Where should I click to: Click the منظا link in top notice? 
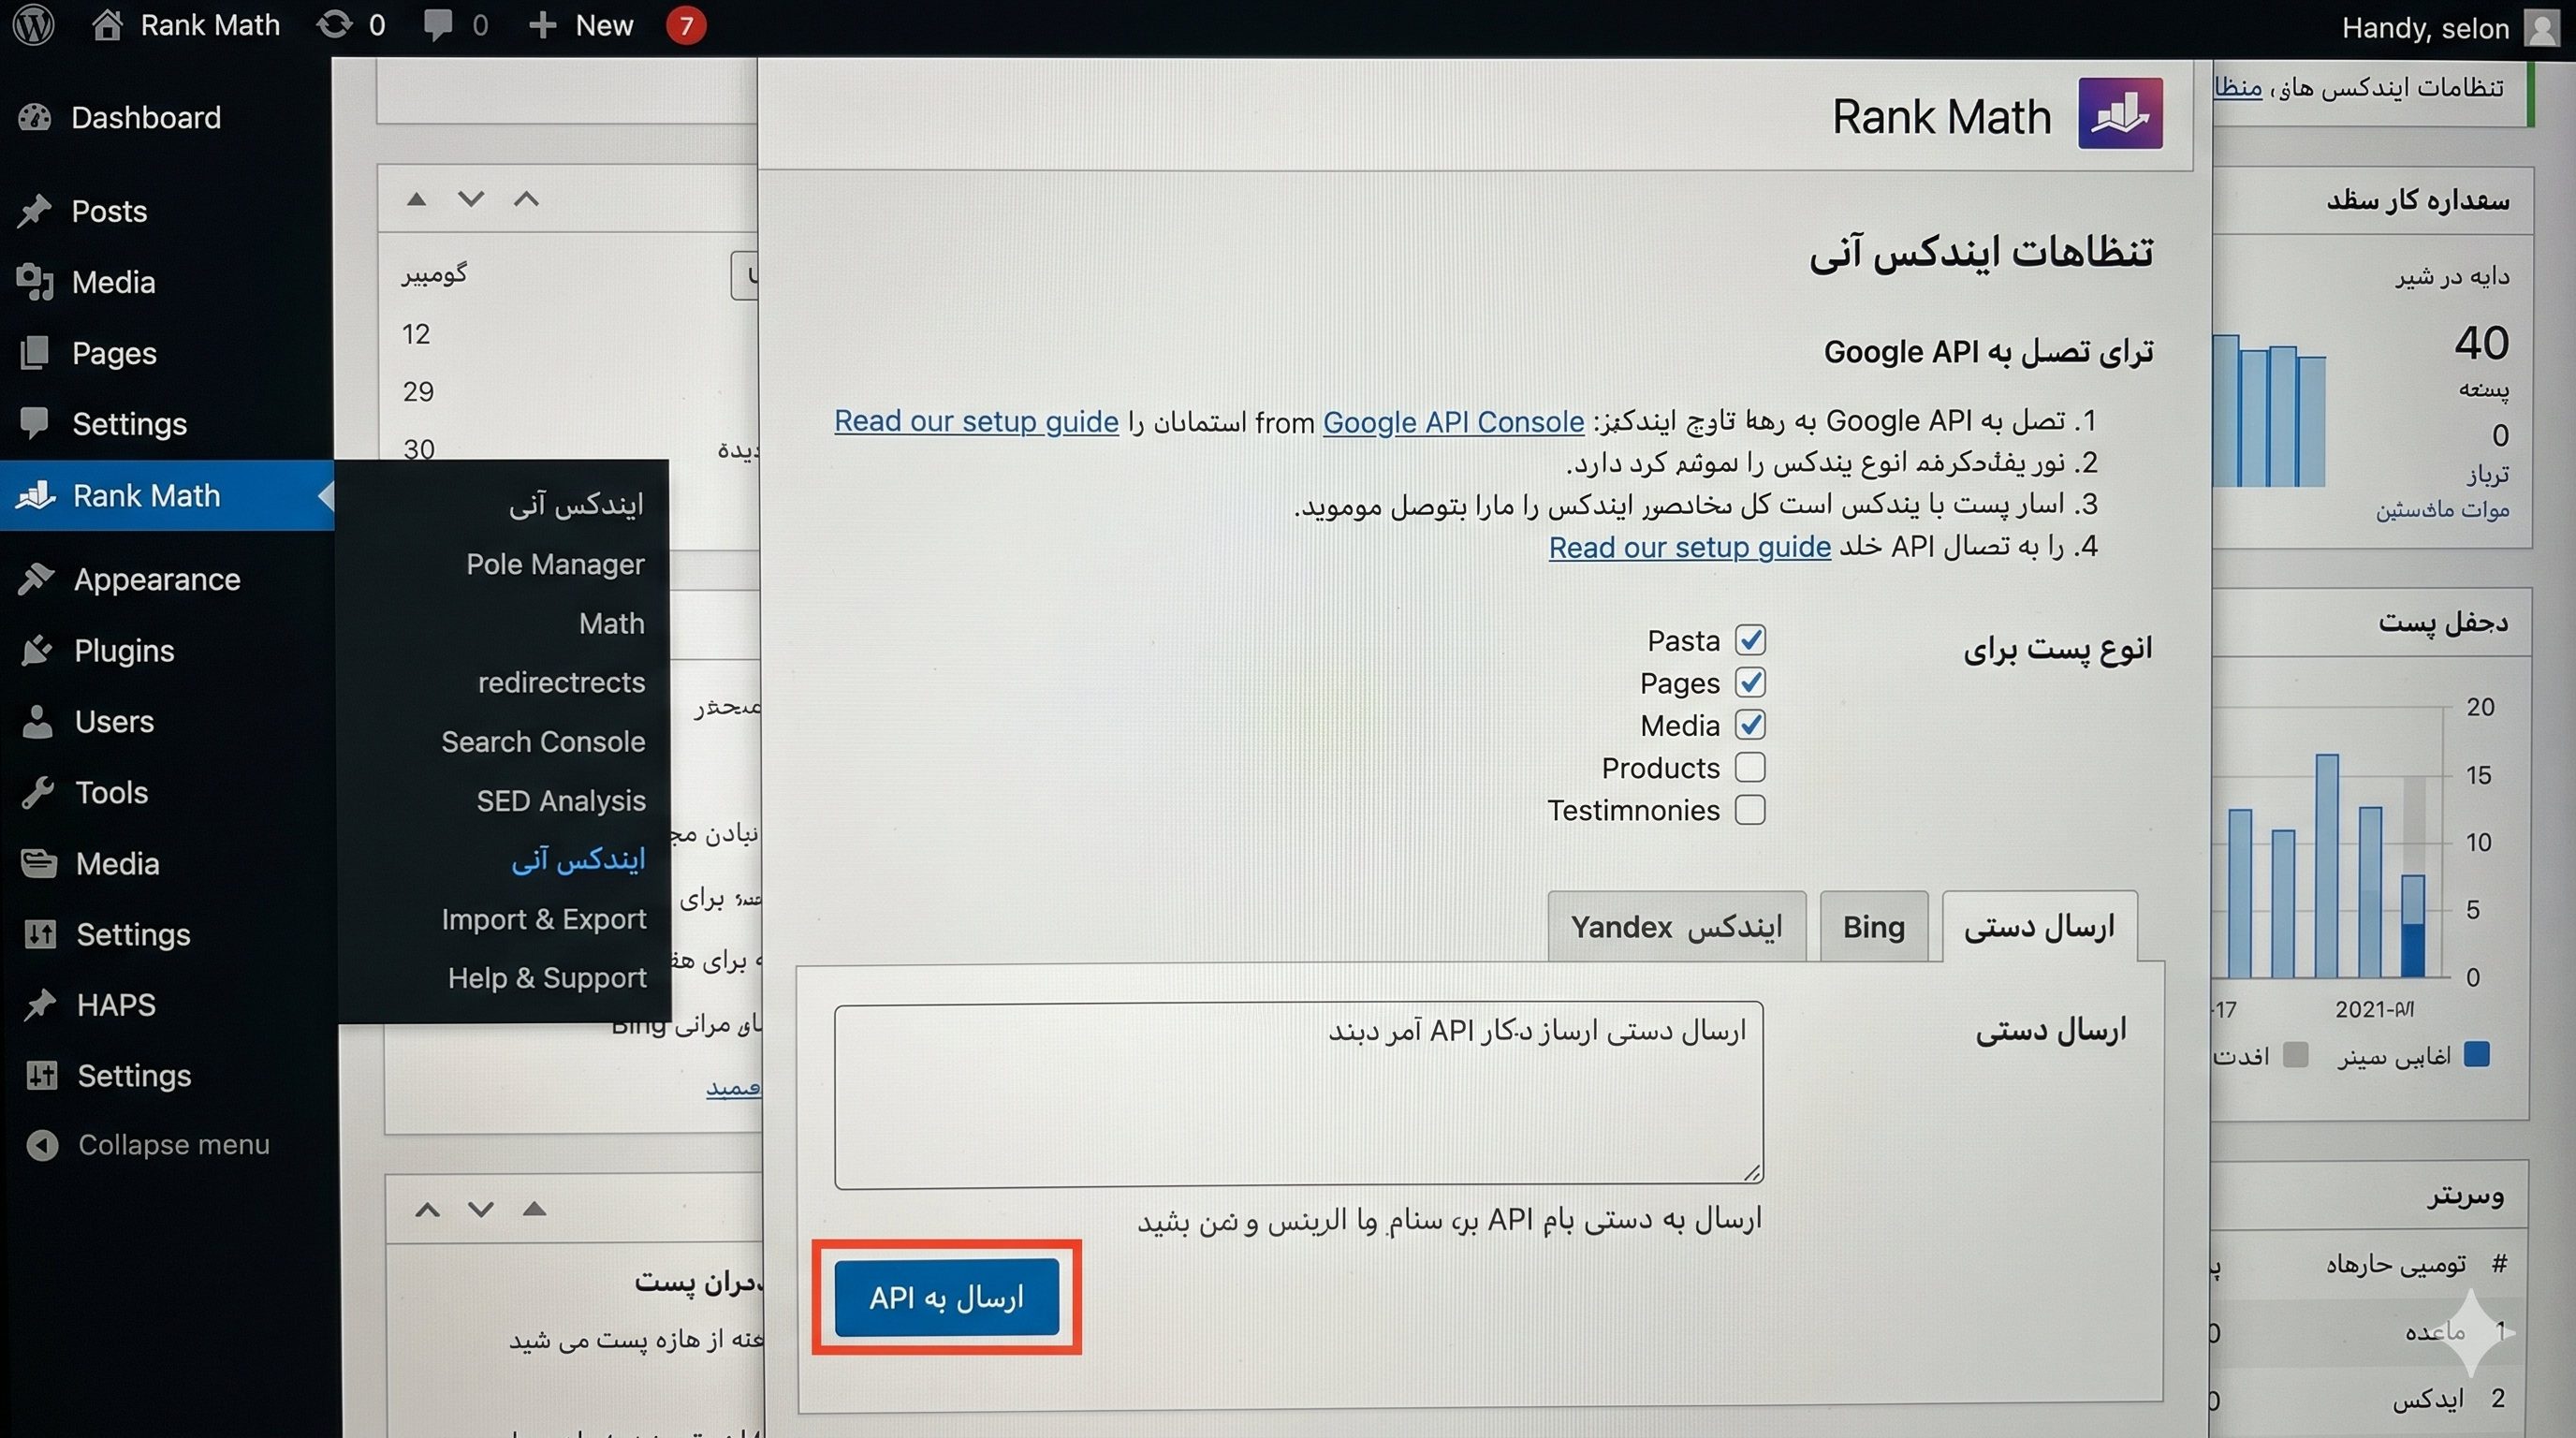(2238, 88)
